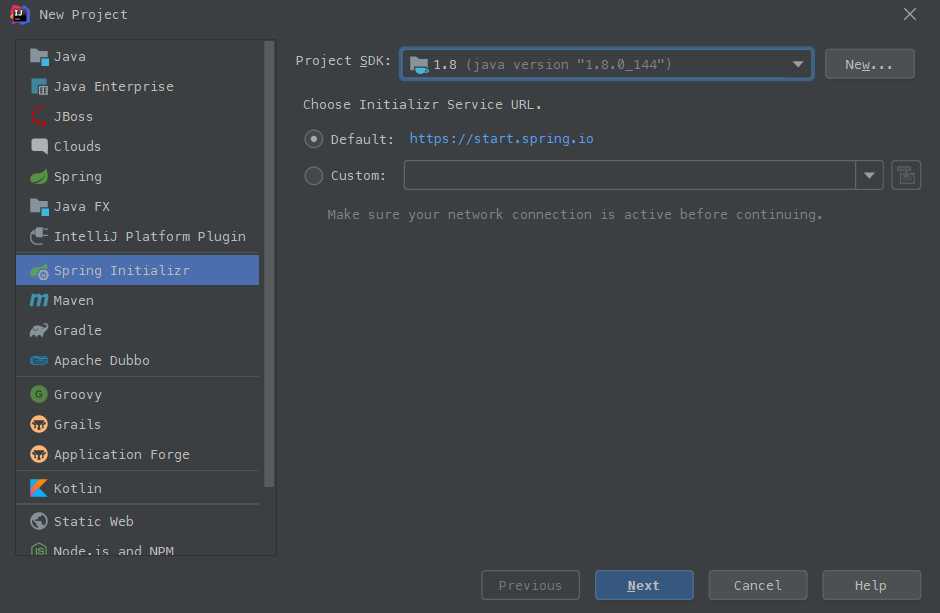Select the Groovy list entry
Screen dimensions: 940x613
point(138,394)
